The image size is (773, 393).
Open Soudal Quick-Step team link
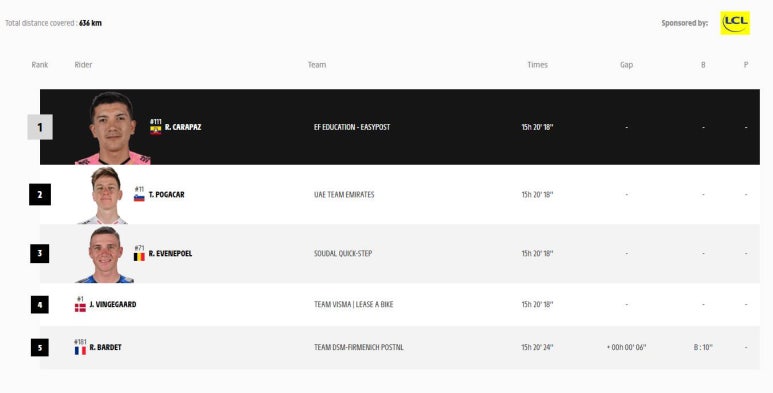[x=343, y=253]
